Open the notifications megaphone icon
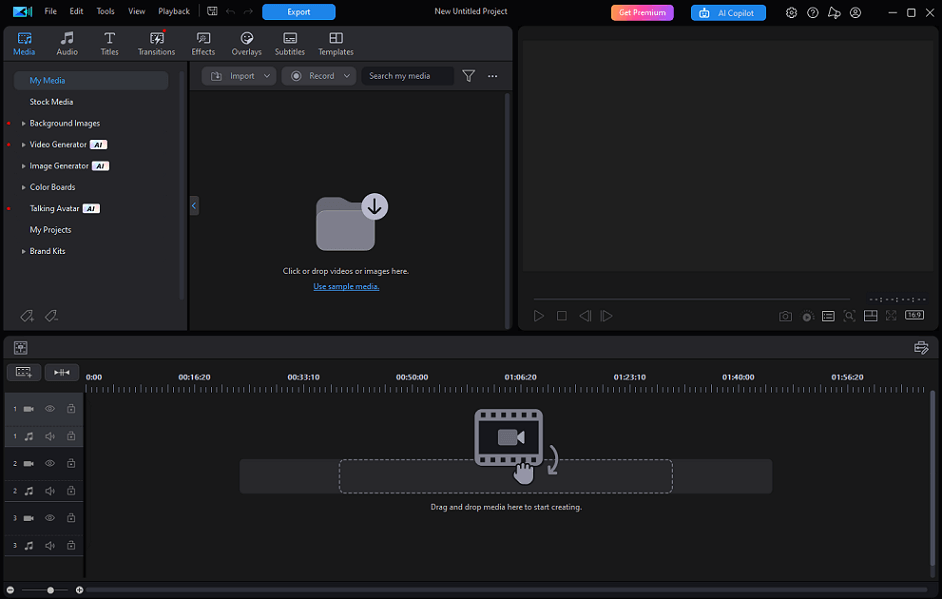942x599 pixels. pyautogui.click(x=834, y=13)
